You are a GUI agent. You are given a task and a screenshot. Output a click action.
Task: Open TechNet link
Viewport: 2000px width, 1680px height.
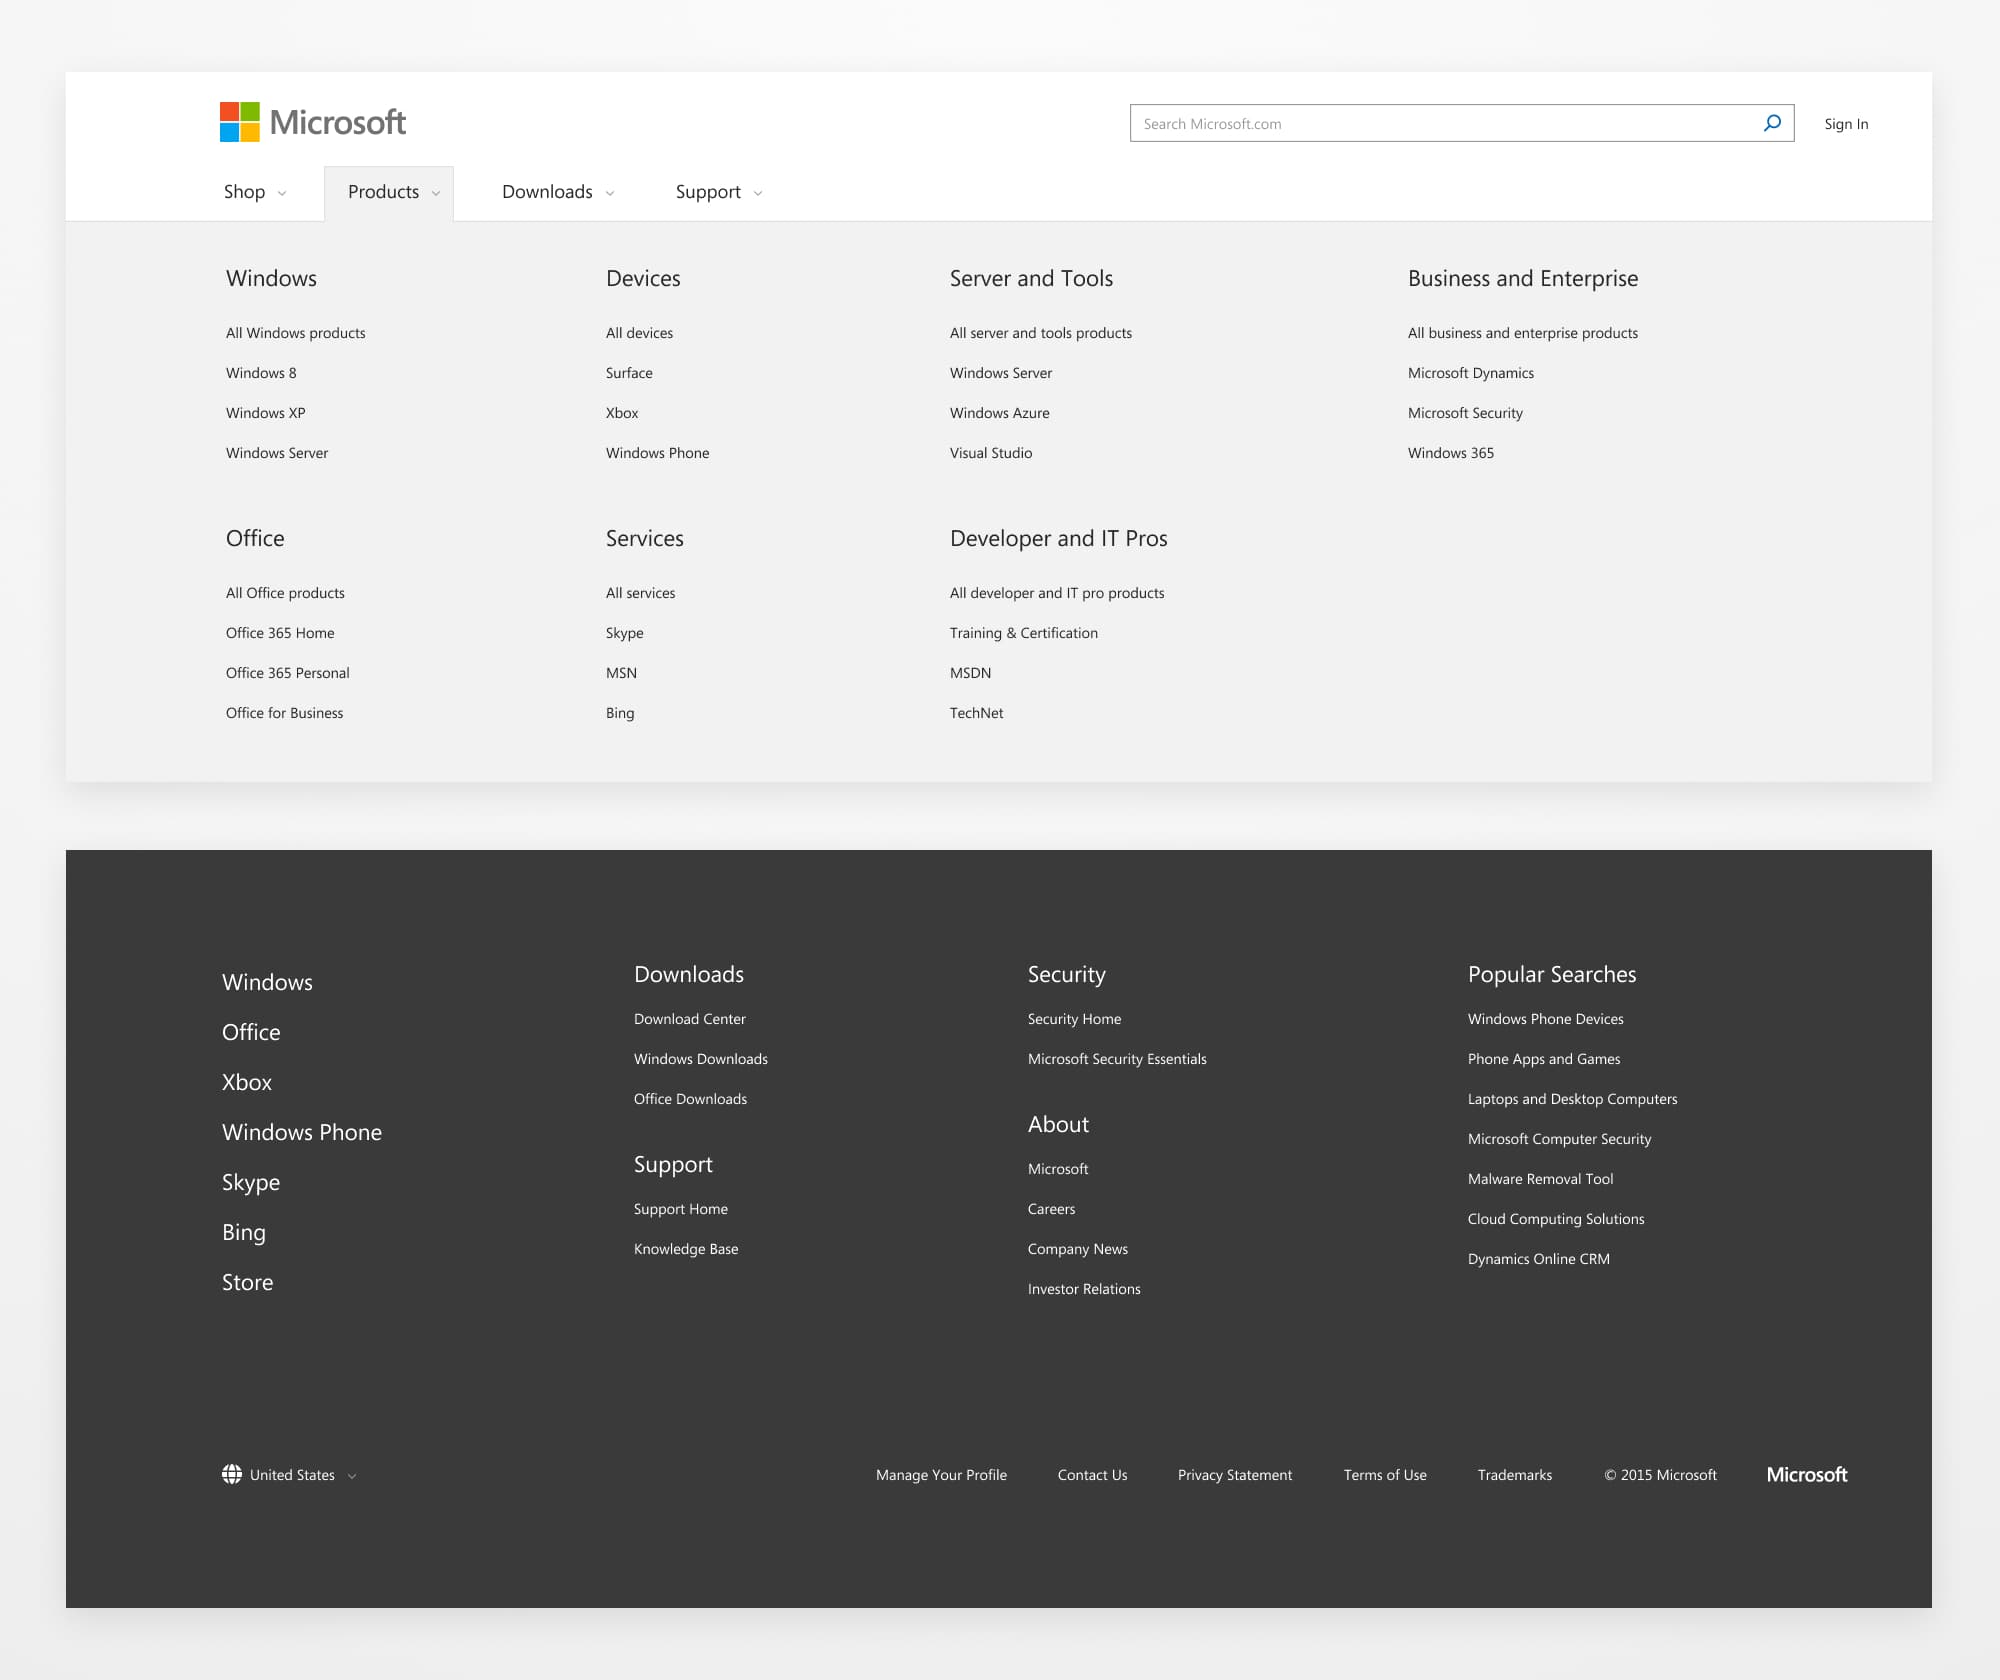[x=977, y=713]
